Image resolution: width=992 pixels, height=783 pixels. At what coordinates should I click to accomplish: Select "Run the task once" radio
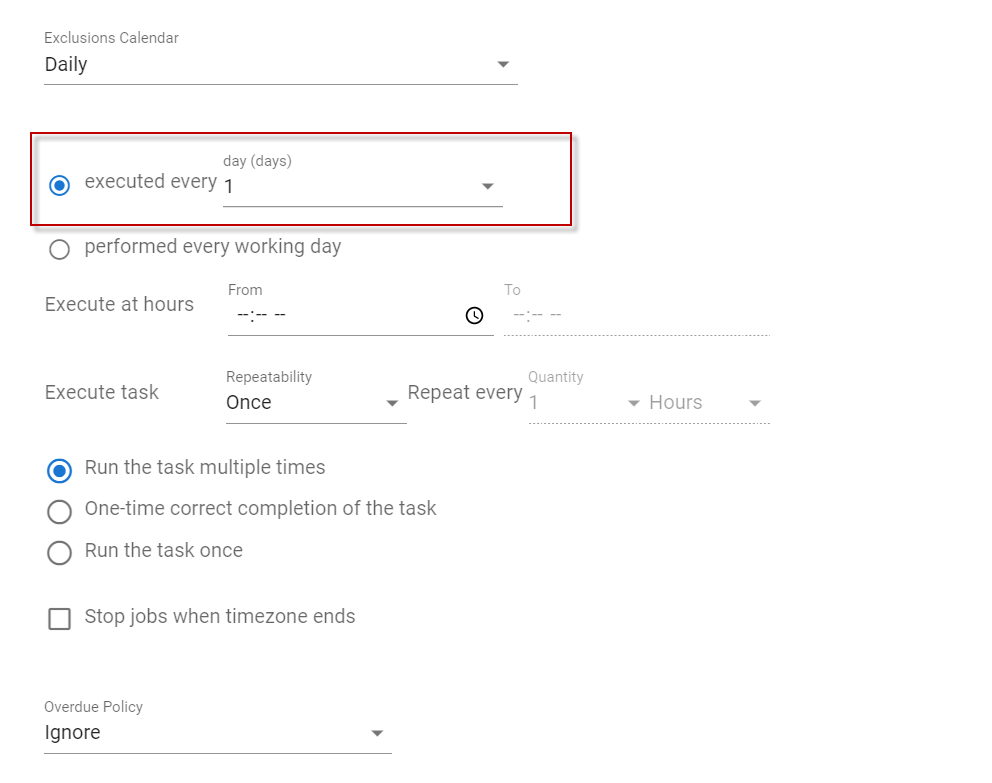[59, 553]
